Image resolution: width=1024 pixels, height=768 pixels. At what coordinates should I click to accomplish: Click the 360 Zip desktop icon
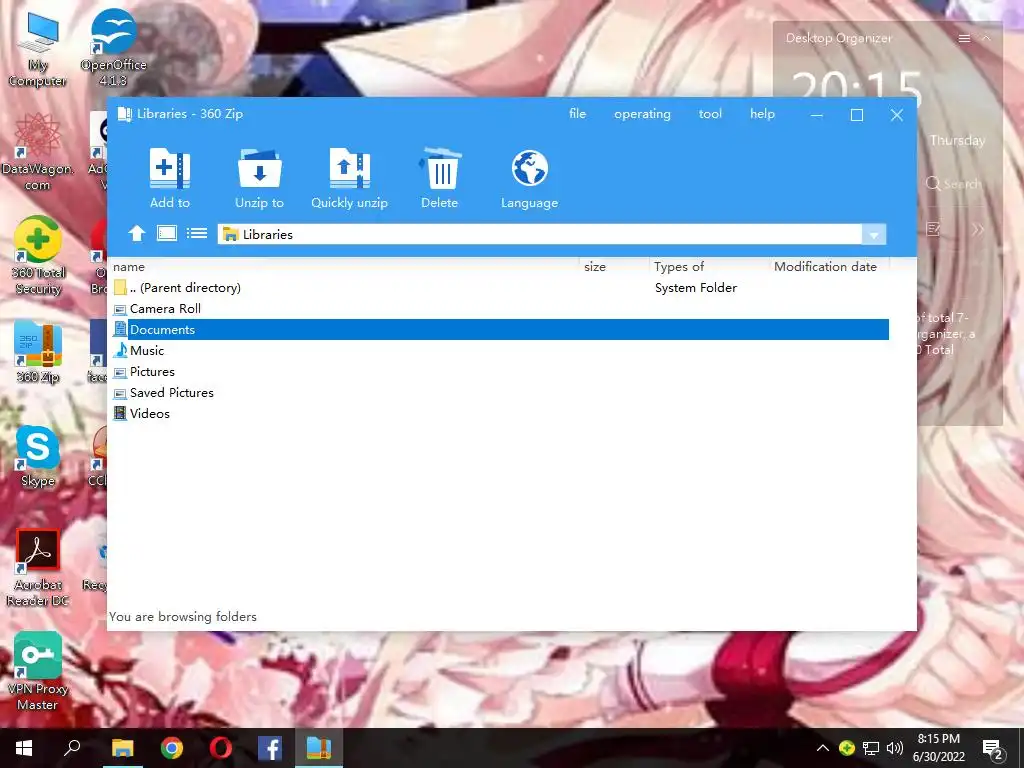[38, 351]
